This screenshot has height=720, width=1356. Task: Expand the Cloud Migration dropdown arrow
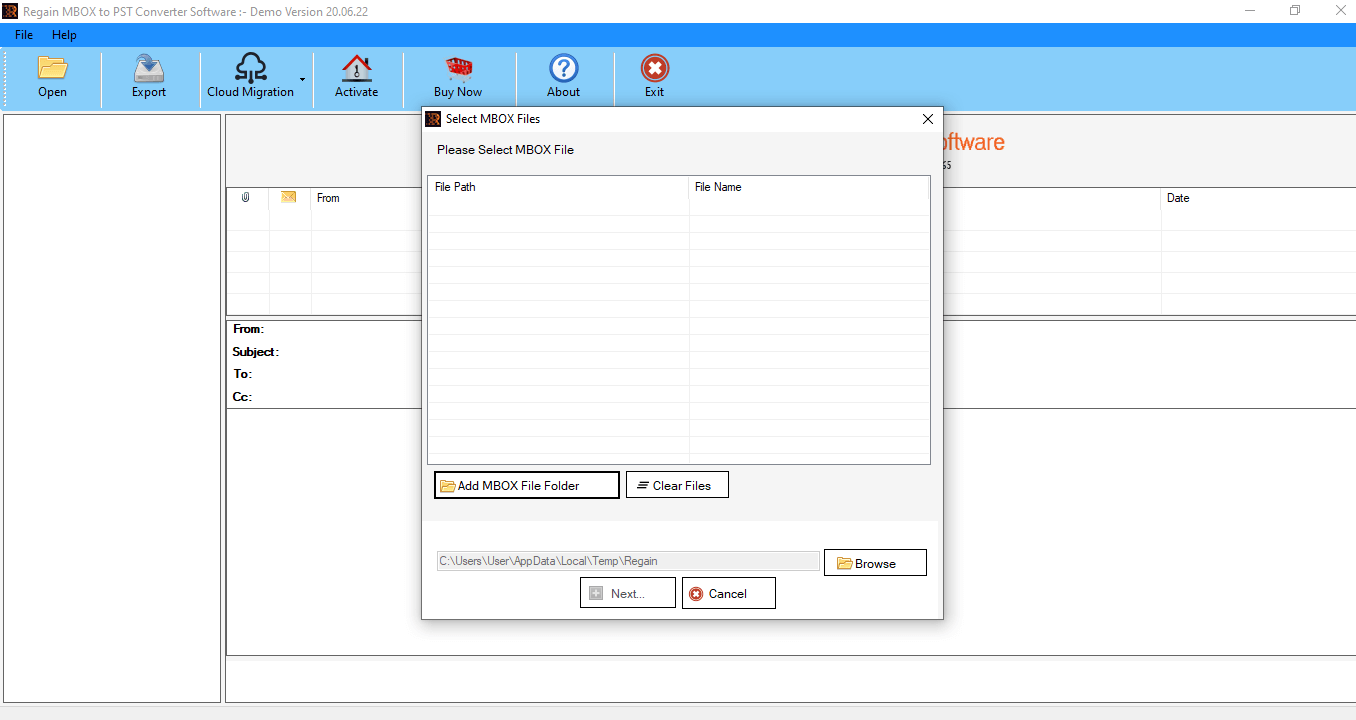tap(302, 79)
